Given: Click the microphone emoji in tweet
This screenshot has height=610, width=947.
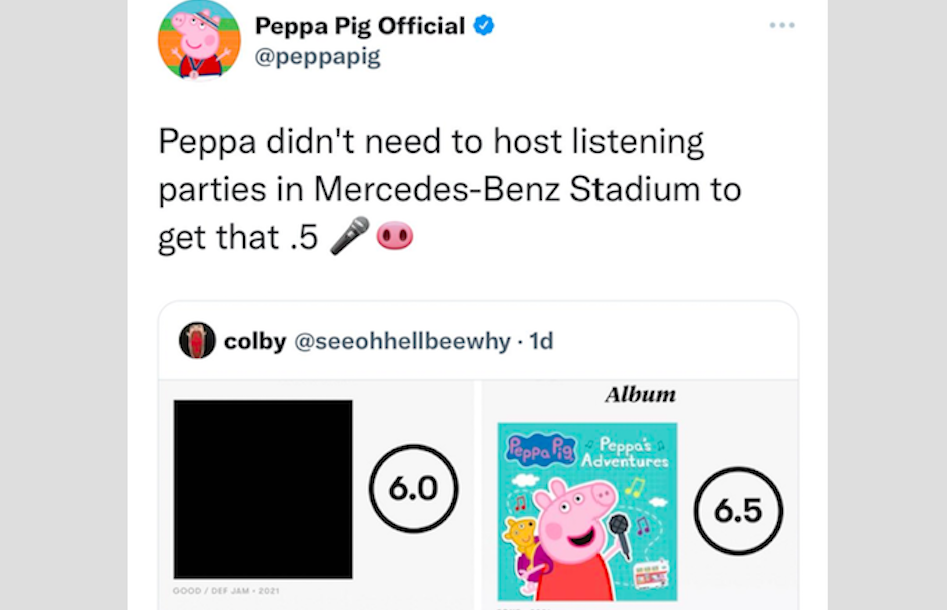Looking at the screenshot, I should click(x=350, y=236).
